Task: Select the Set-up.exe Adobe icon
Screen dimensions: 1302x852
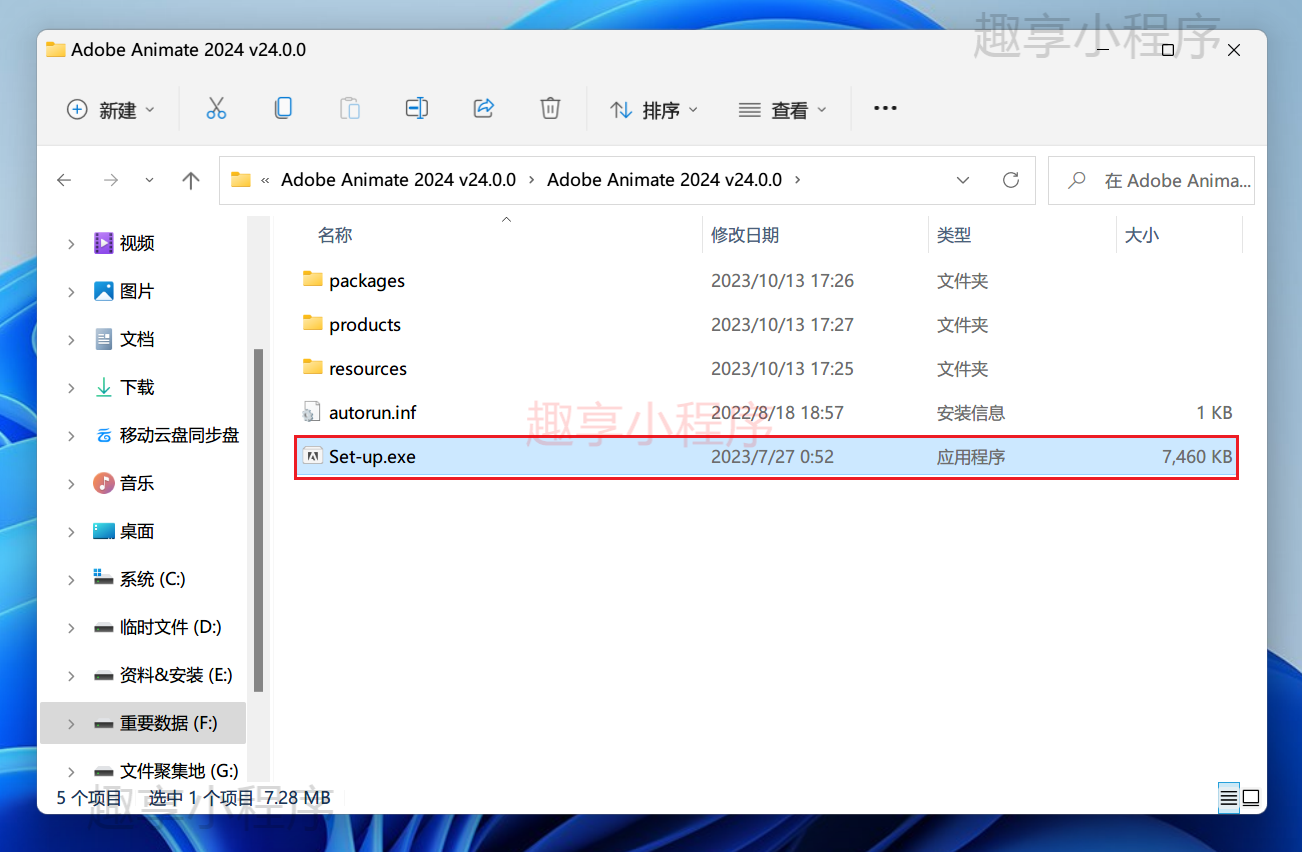Action: (x=313, y=457)
